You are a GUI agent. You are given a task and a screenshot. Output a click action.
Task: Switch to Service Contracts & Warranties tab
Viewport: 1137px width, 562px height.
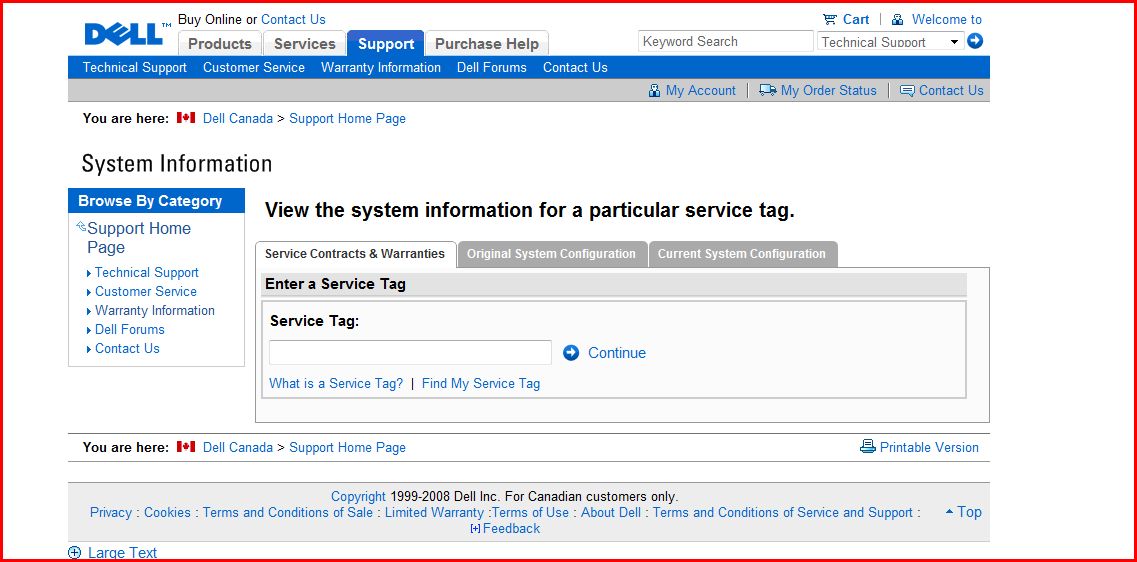click(x=355, y=254)
